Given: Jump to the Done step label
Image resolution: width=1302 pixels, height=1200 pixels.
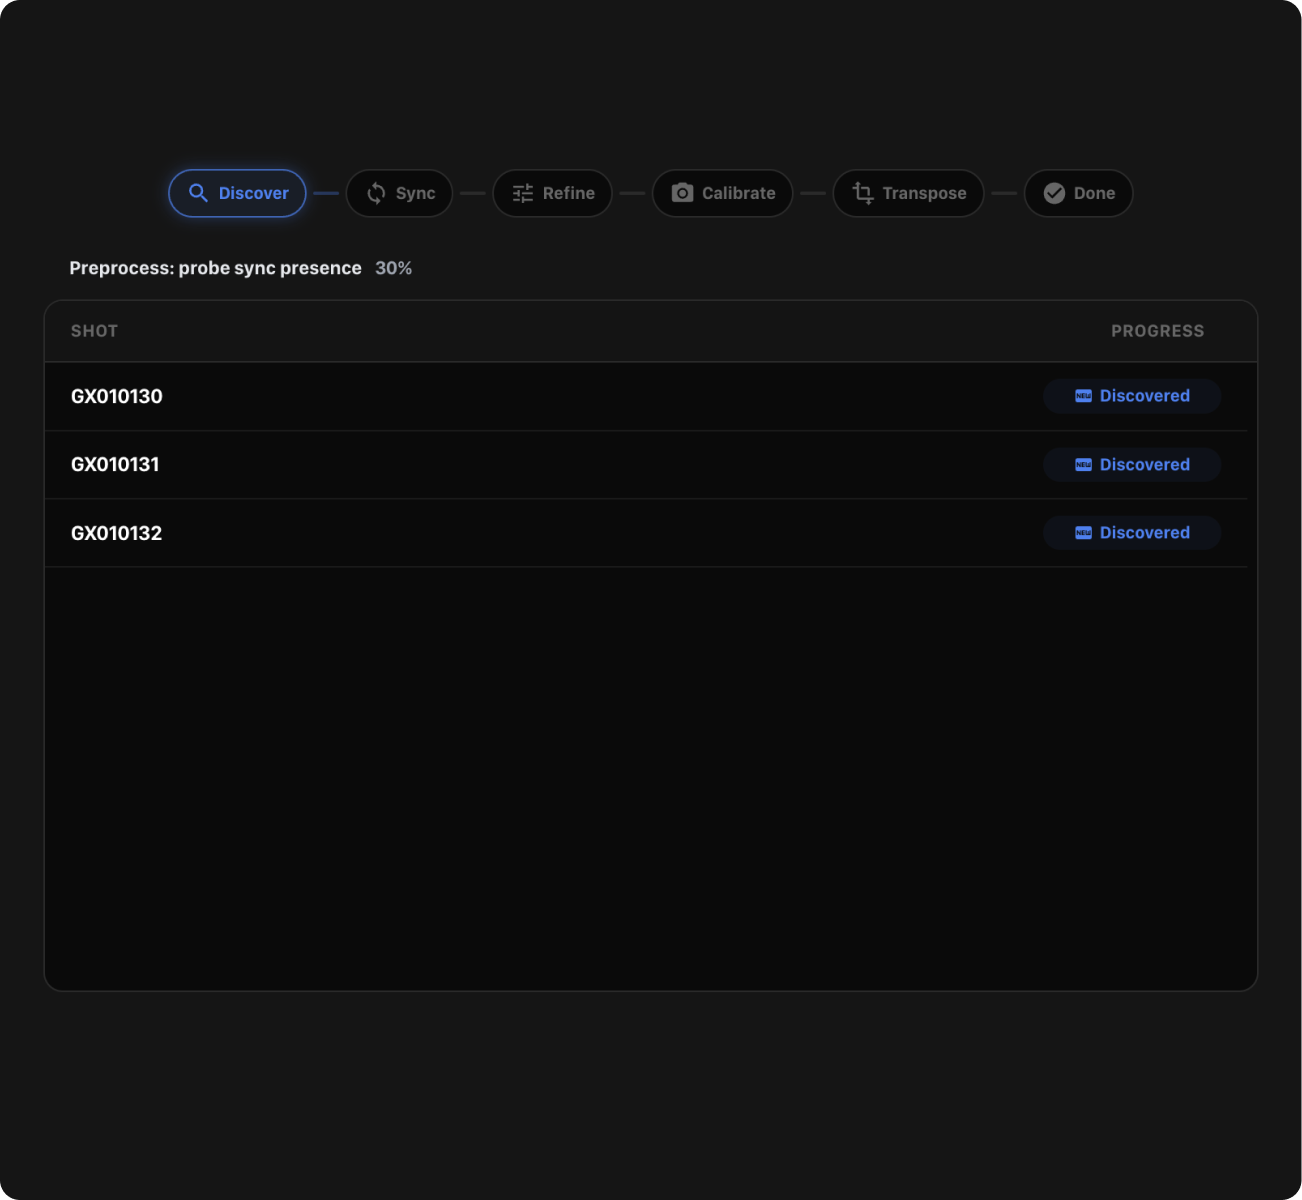Looking at the screenshot, I should 1094,193.
